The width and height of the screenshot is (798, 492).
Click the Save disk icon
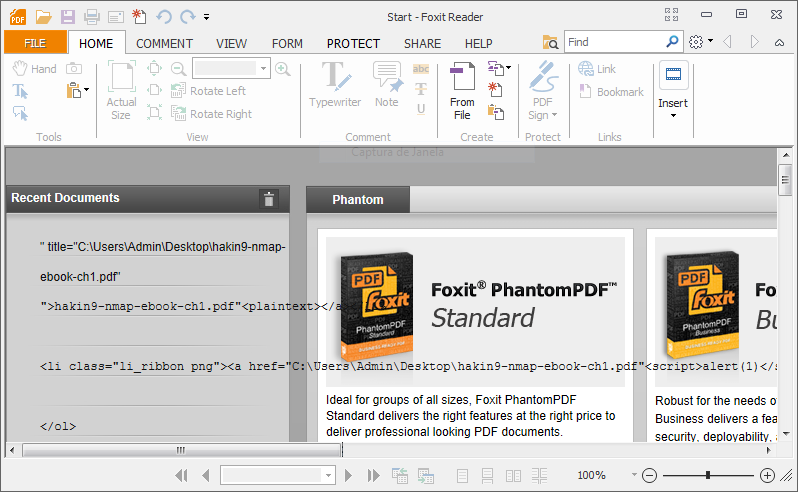(x=68, y=17)
